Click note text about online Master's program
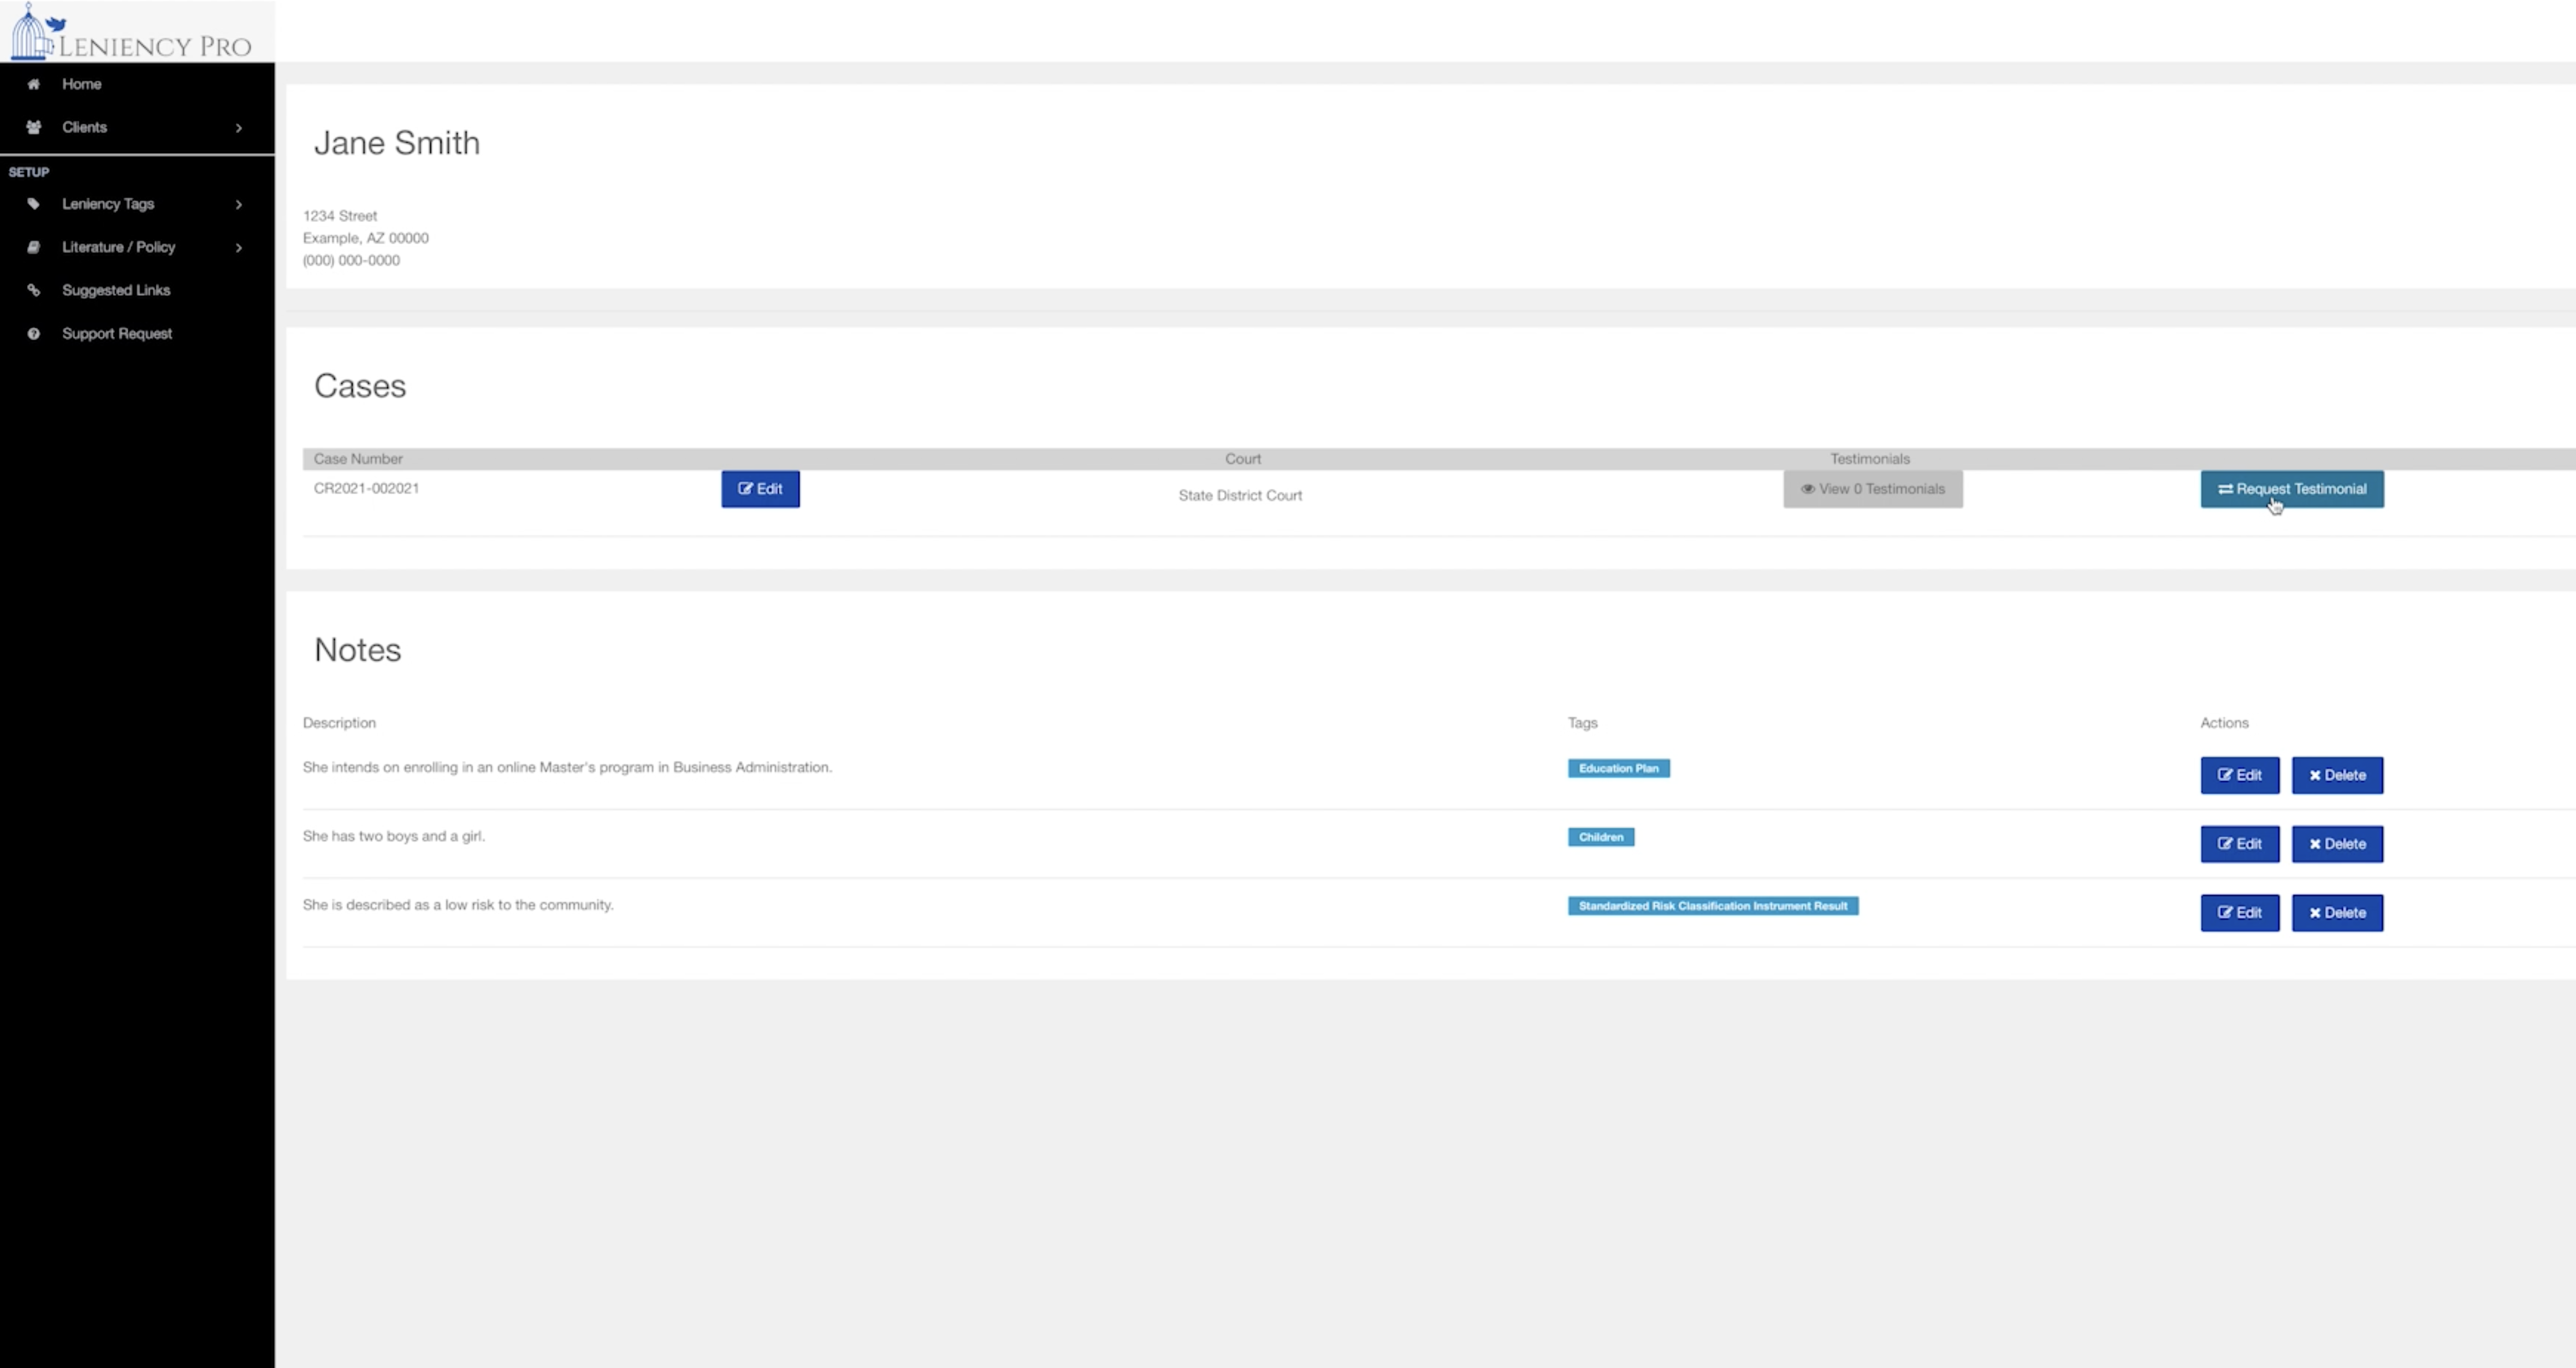 (567, 767)
